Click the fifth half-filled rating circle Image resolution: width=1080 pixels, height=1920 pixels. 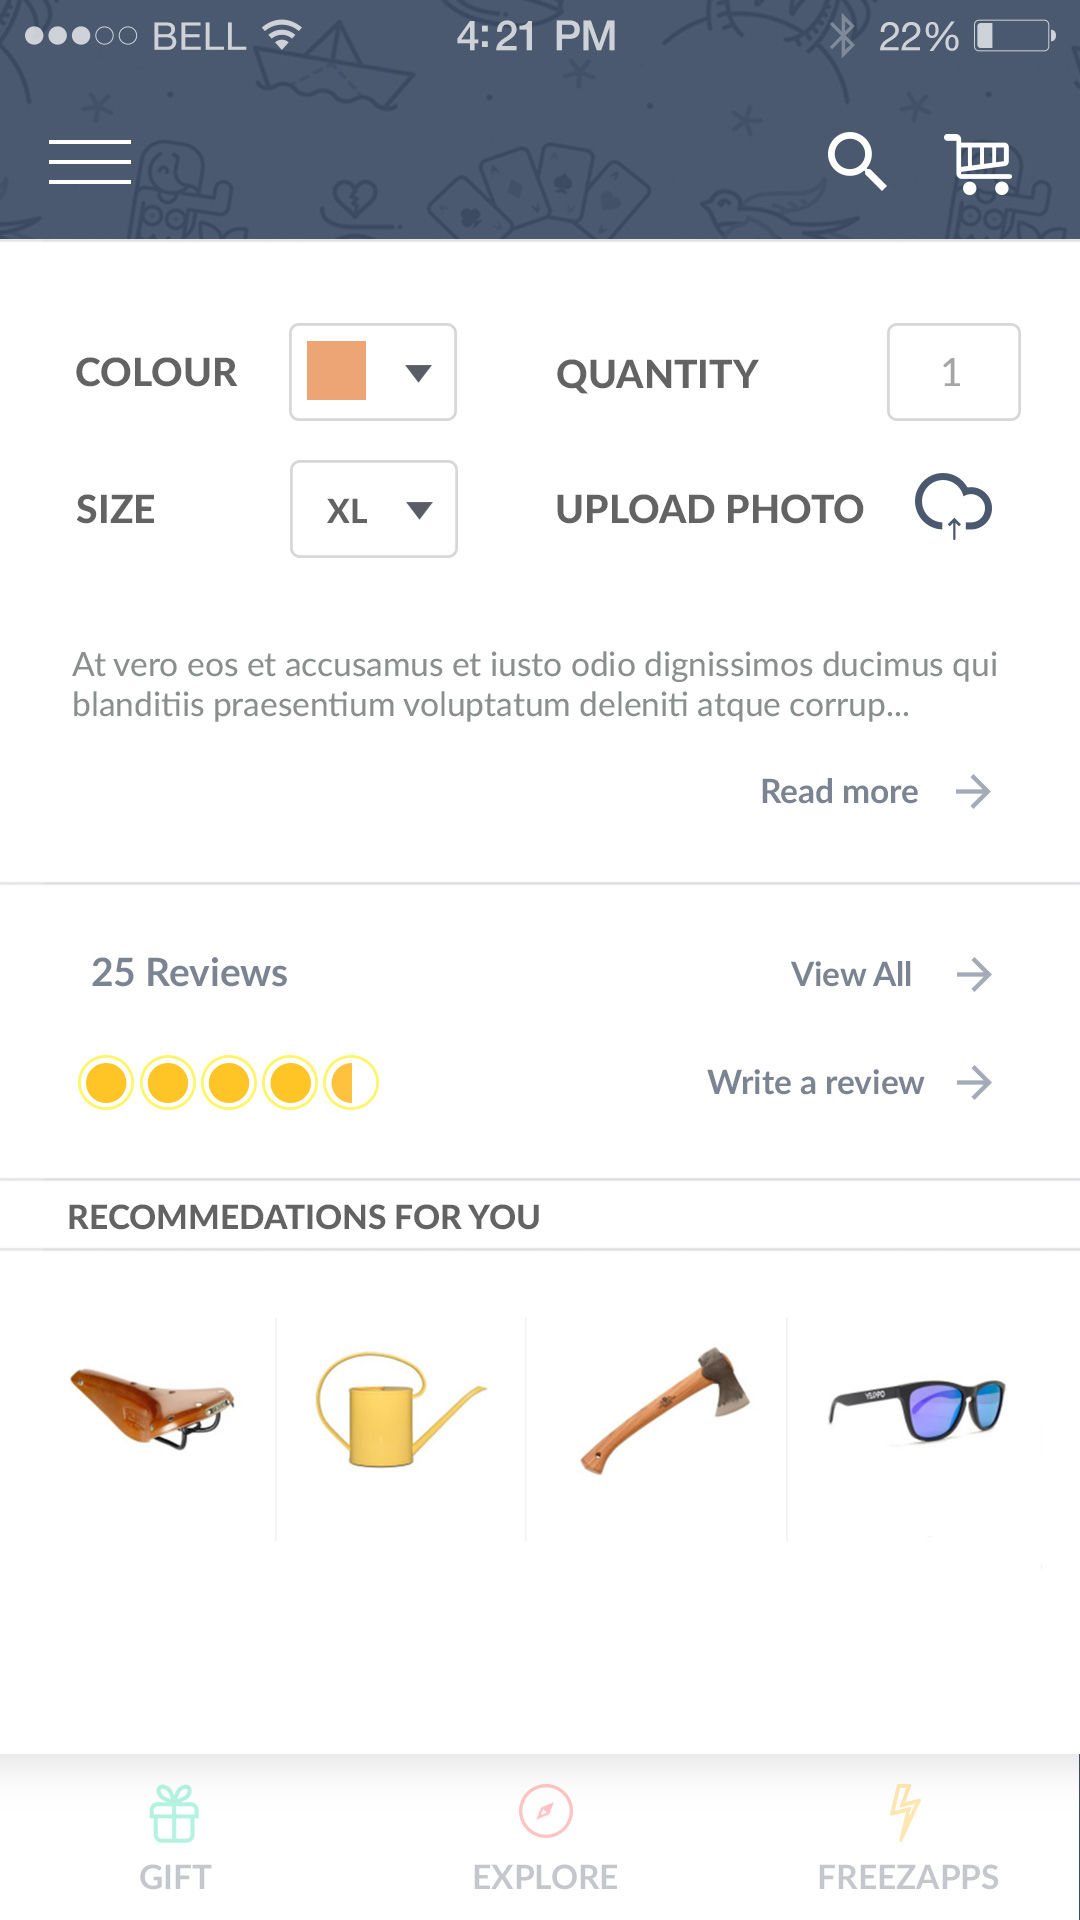click(x=351, y=1083)
